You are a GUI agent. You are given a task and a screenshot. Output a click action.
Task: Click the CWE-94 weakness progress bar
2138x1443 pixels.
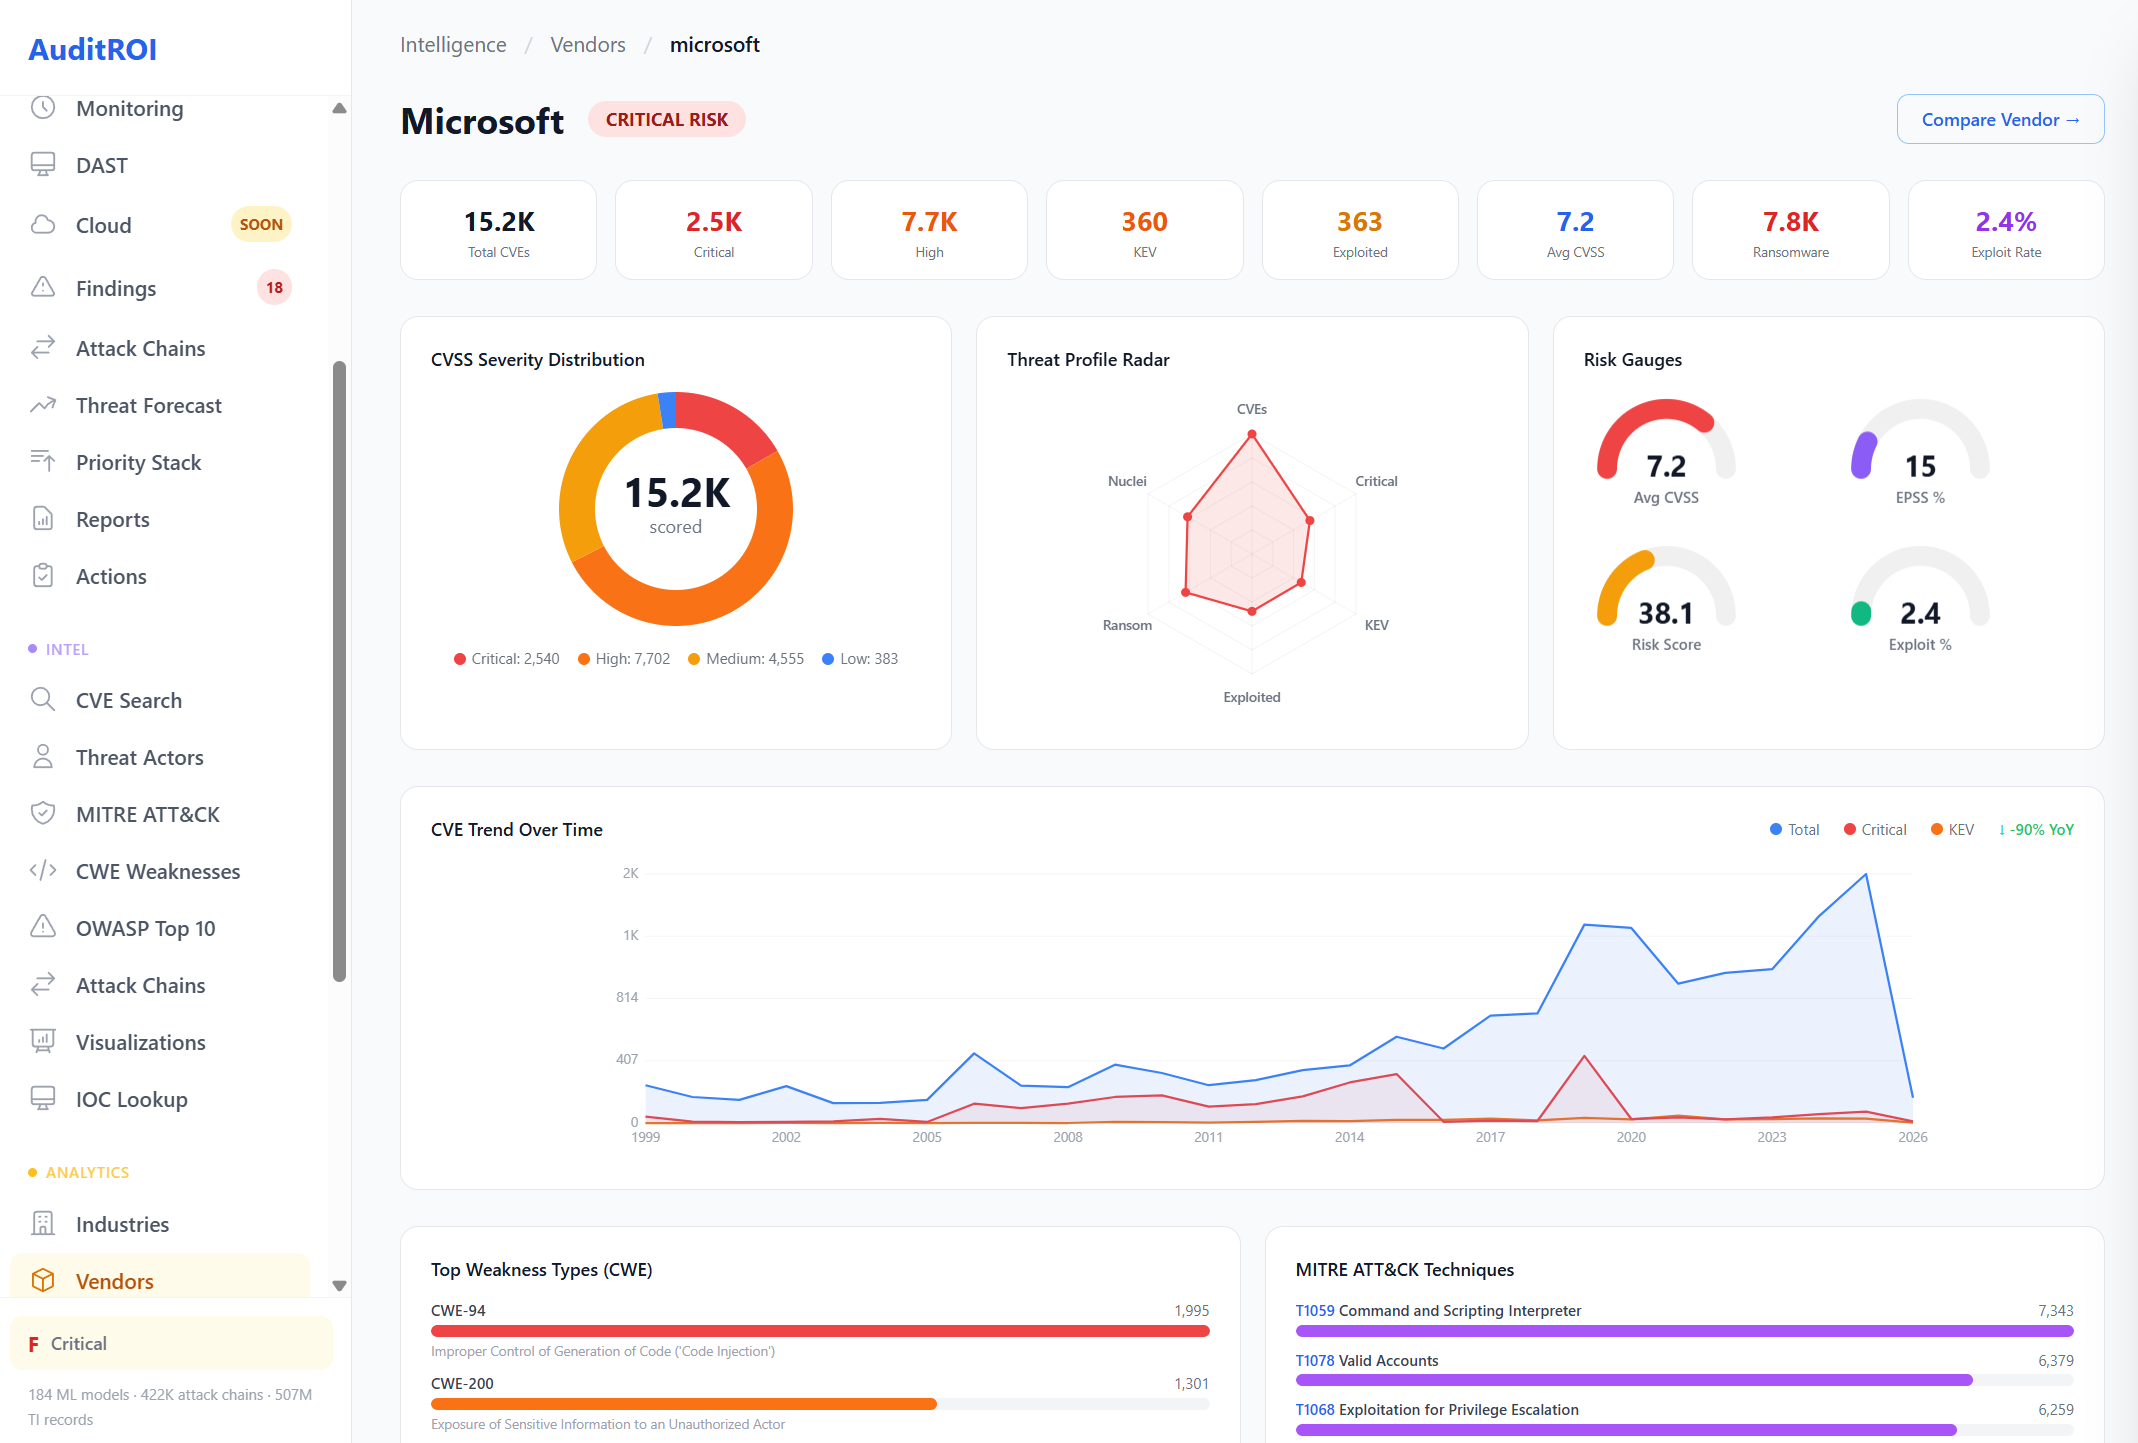(x=820, y=1331)
